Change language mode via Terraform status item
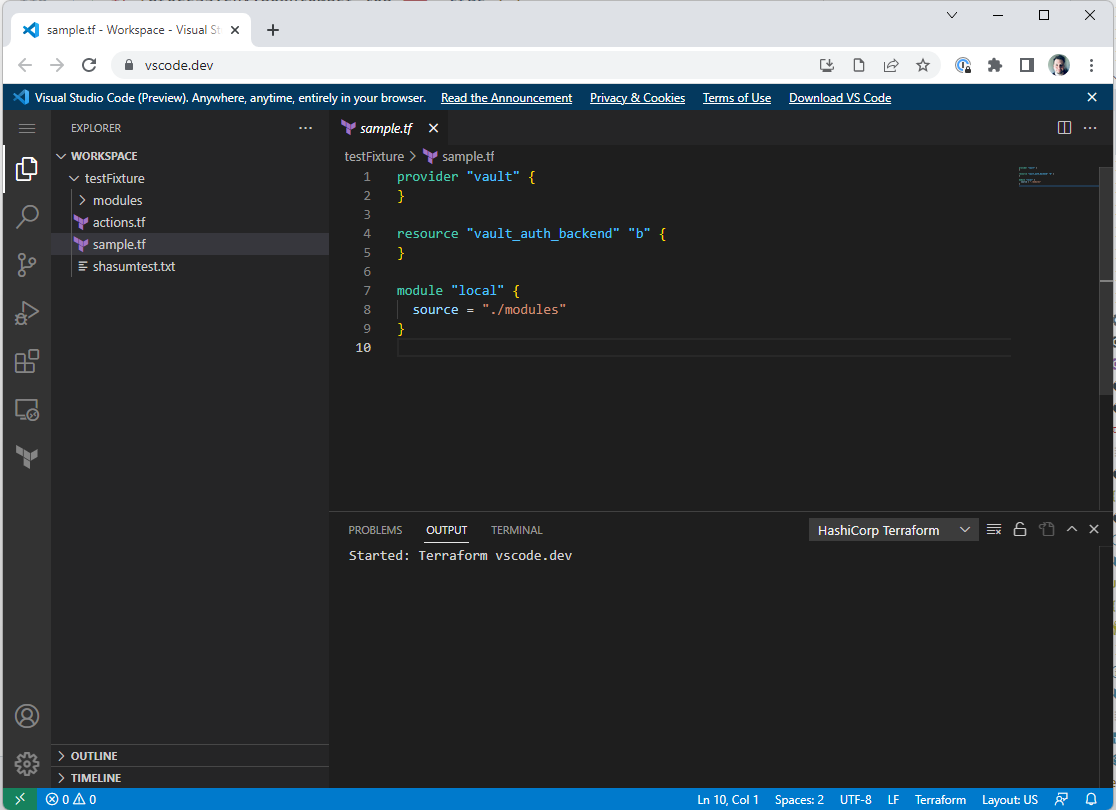Image resolution: width=1116 pixels, height=810 pixels. coord(939,799)
